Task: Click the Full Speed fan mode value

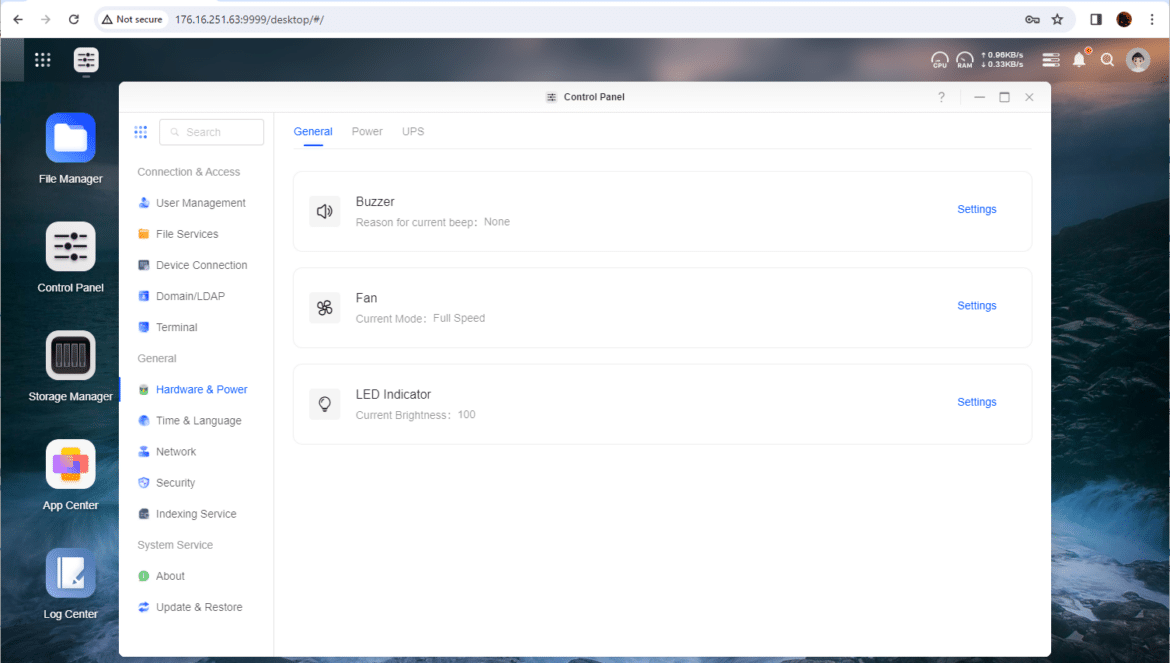Action: pyautogui.click(x=459, y=318)
